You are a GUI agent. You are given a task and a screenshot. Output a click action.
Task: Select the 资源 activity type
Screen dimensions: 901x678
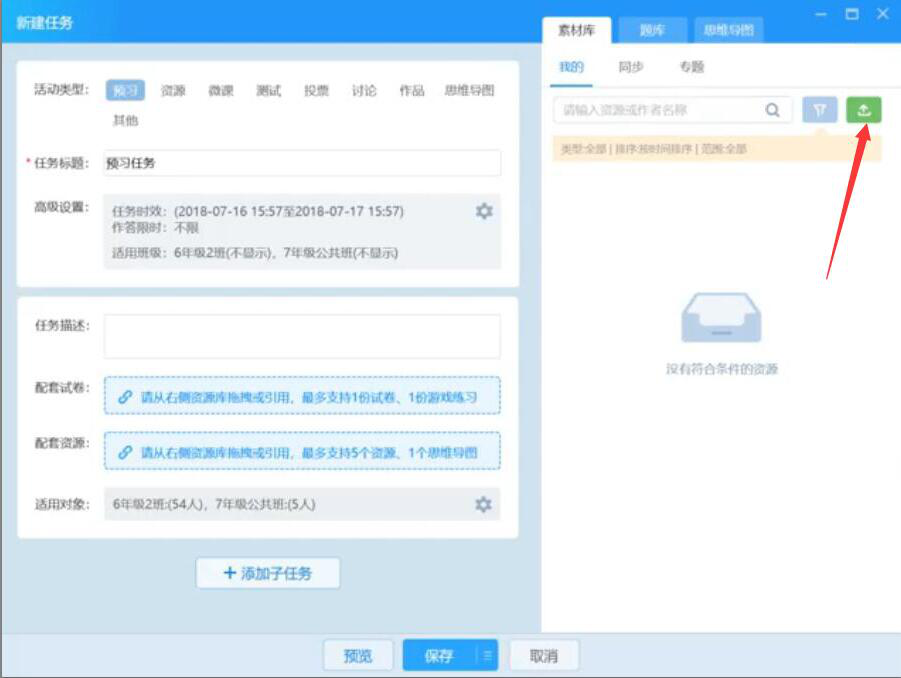tap(172, 87)
